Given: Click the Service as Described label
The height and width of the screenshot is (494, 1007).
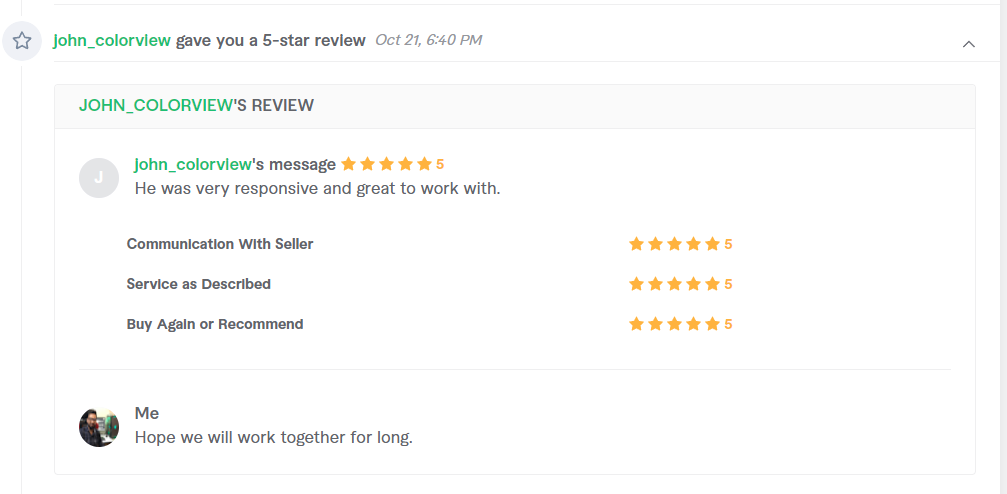Looking at the screenshot, I should coord(198,284).
